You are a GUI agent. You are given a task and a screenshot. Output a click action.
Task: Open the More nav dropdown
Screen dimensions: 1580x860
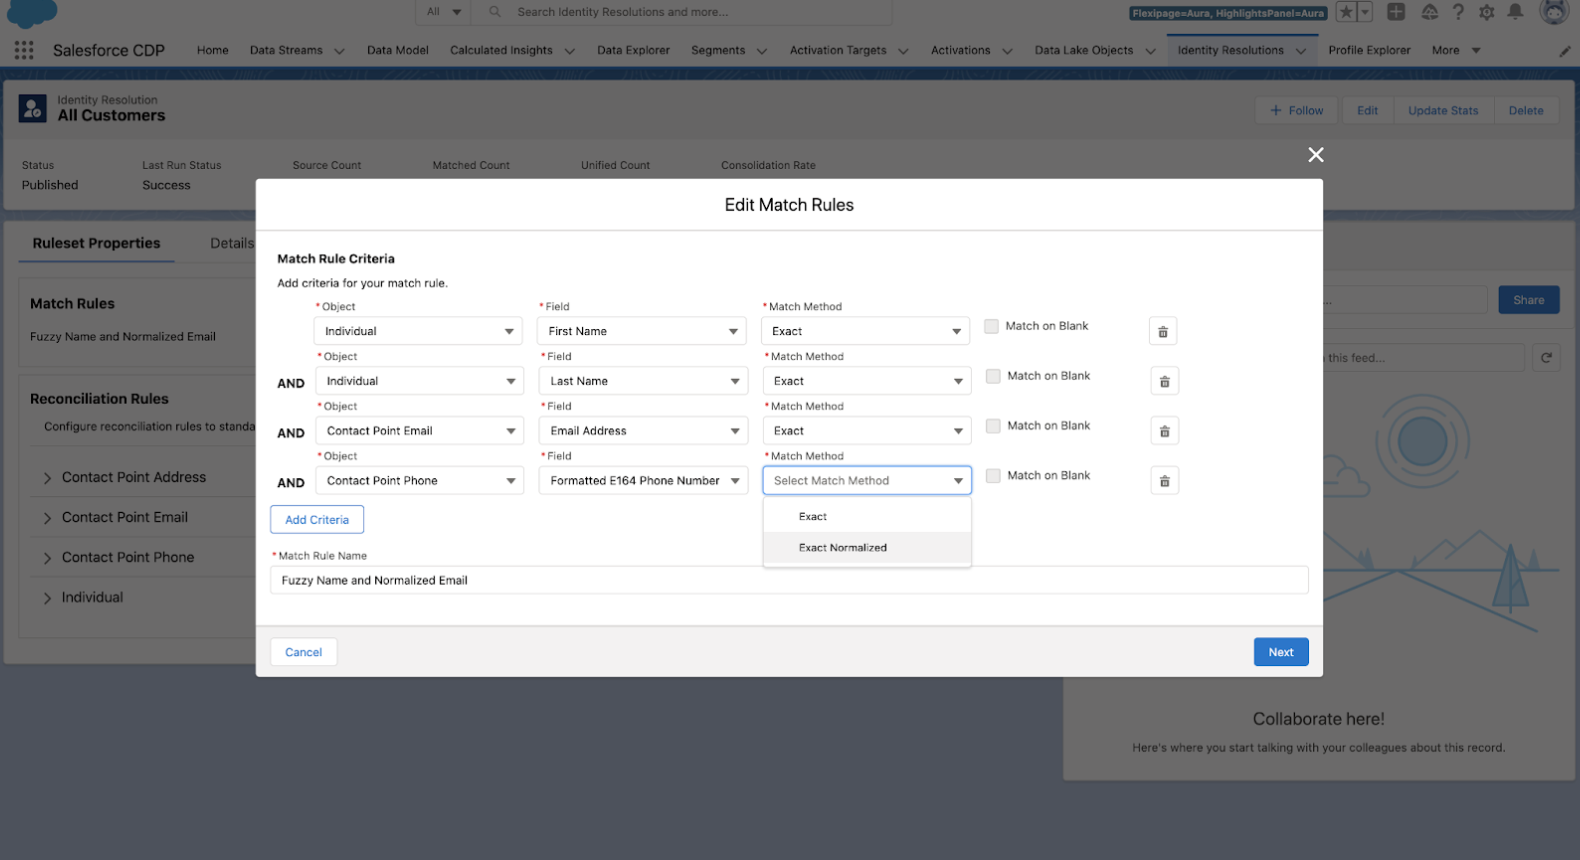click(1456, 50)
